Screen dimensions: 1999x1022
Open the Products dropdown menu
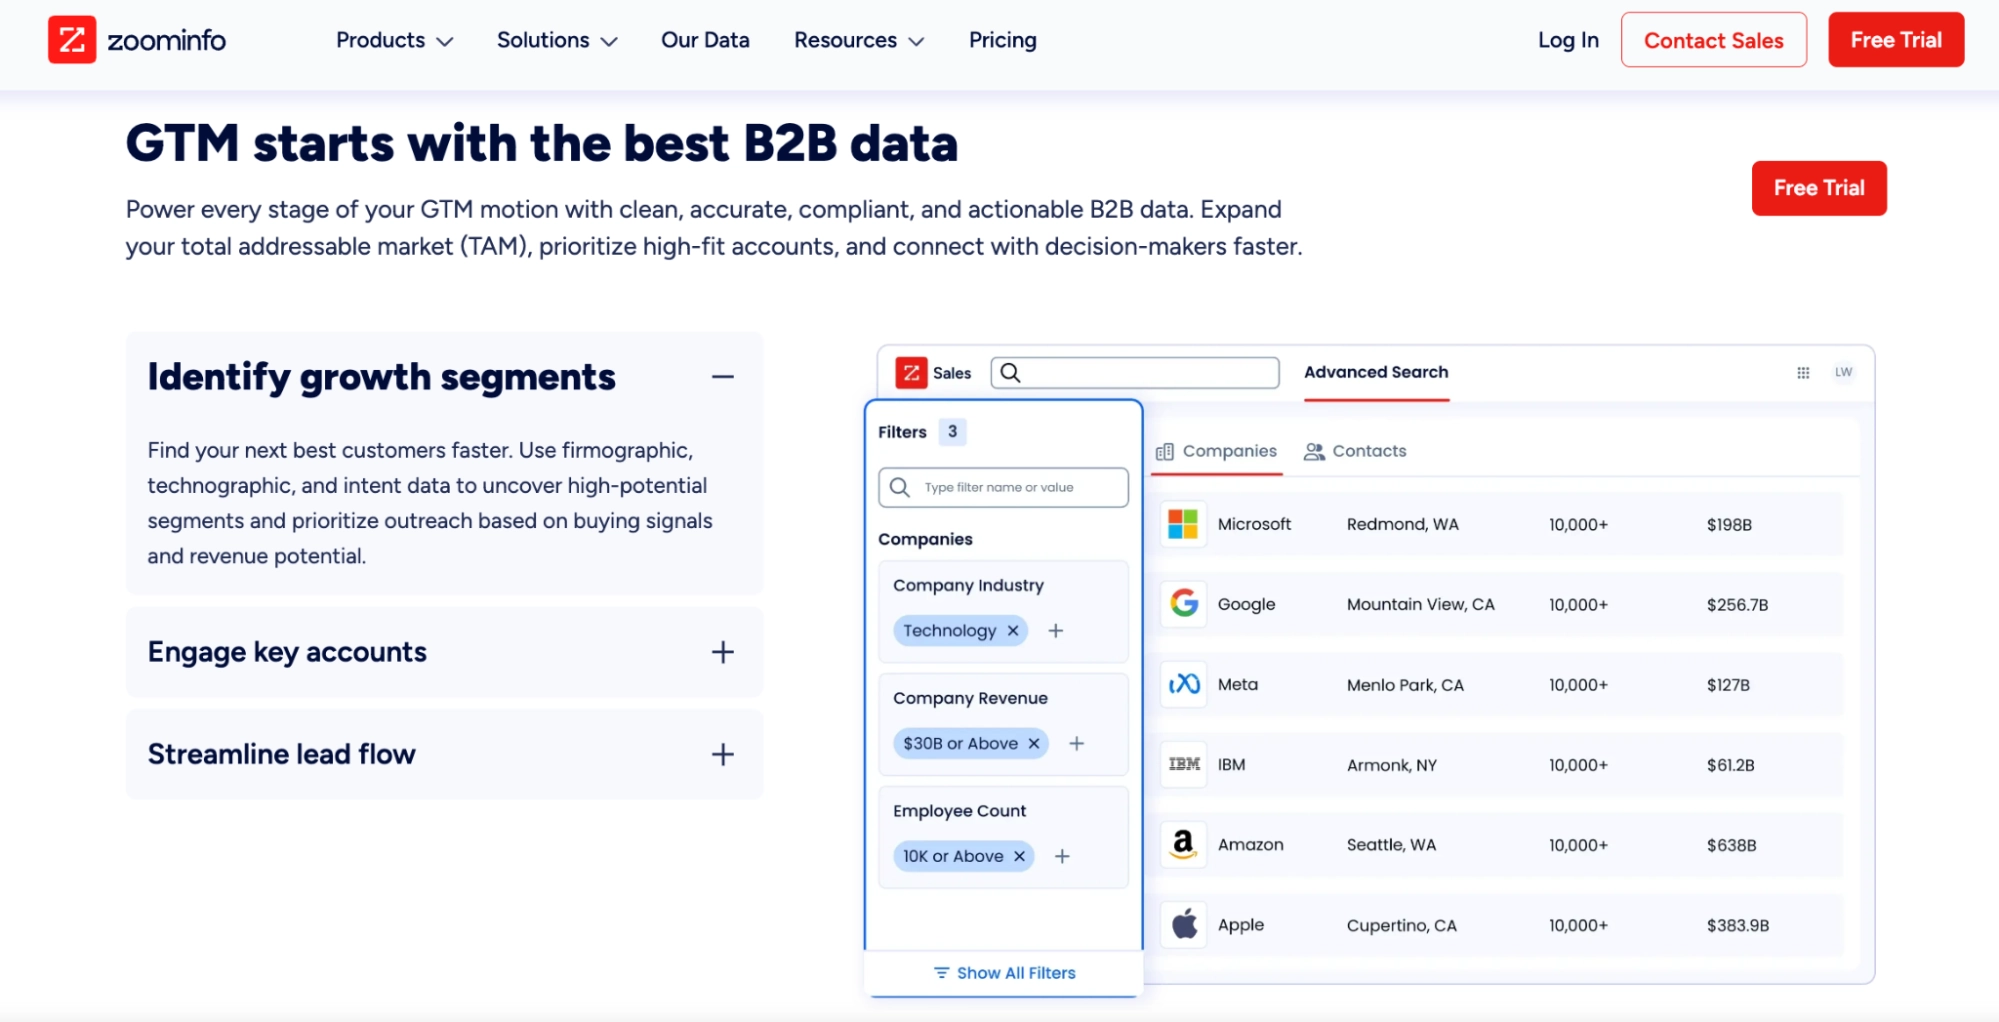tap(394, 40)
